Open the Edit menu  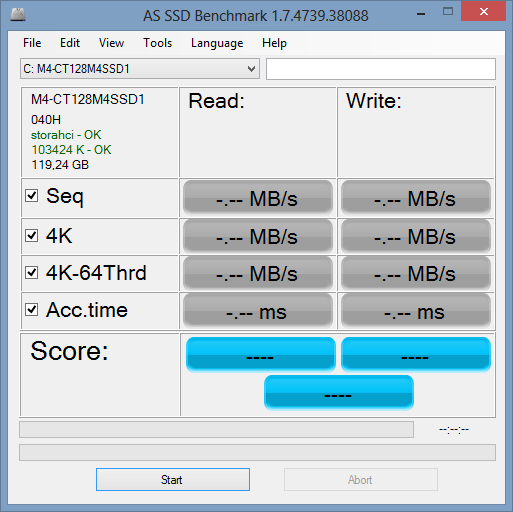click(70, 43)
